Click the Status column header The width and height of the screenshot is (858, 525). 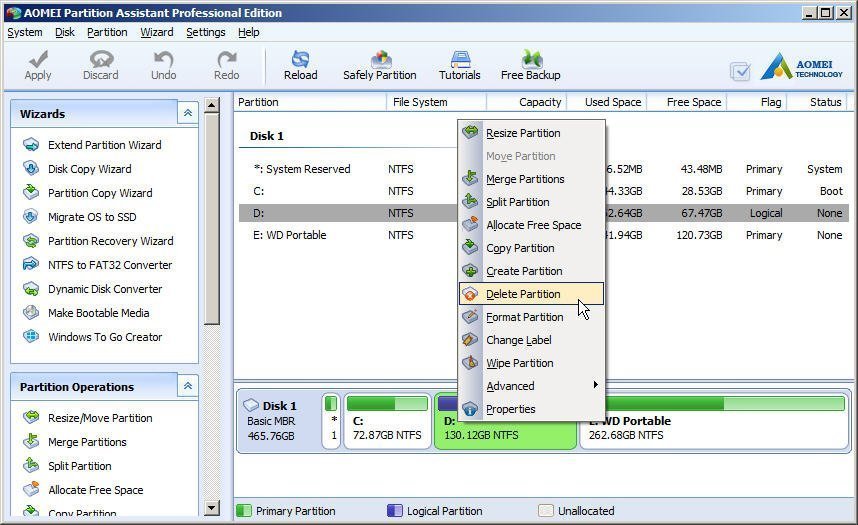[x=817, y=102]
